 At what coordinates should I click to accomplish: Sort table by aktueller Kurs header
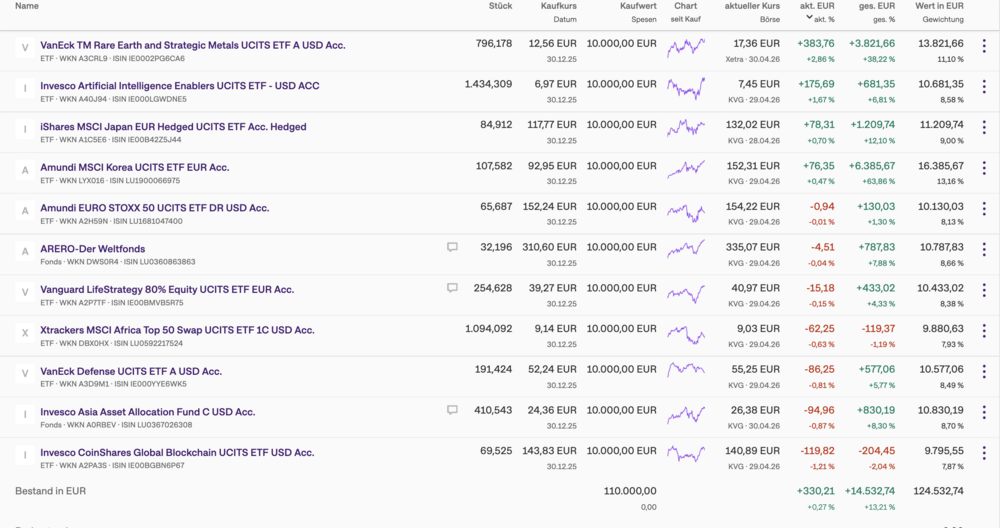click(752, 6)
